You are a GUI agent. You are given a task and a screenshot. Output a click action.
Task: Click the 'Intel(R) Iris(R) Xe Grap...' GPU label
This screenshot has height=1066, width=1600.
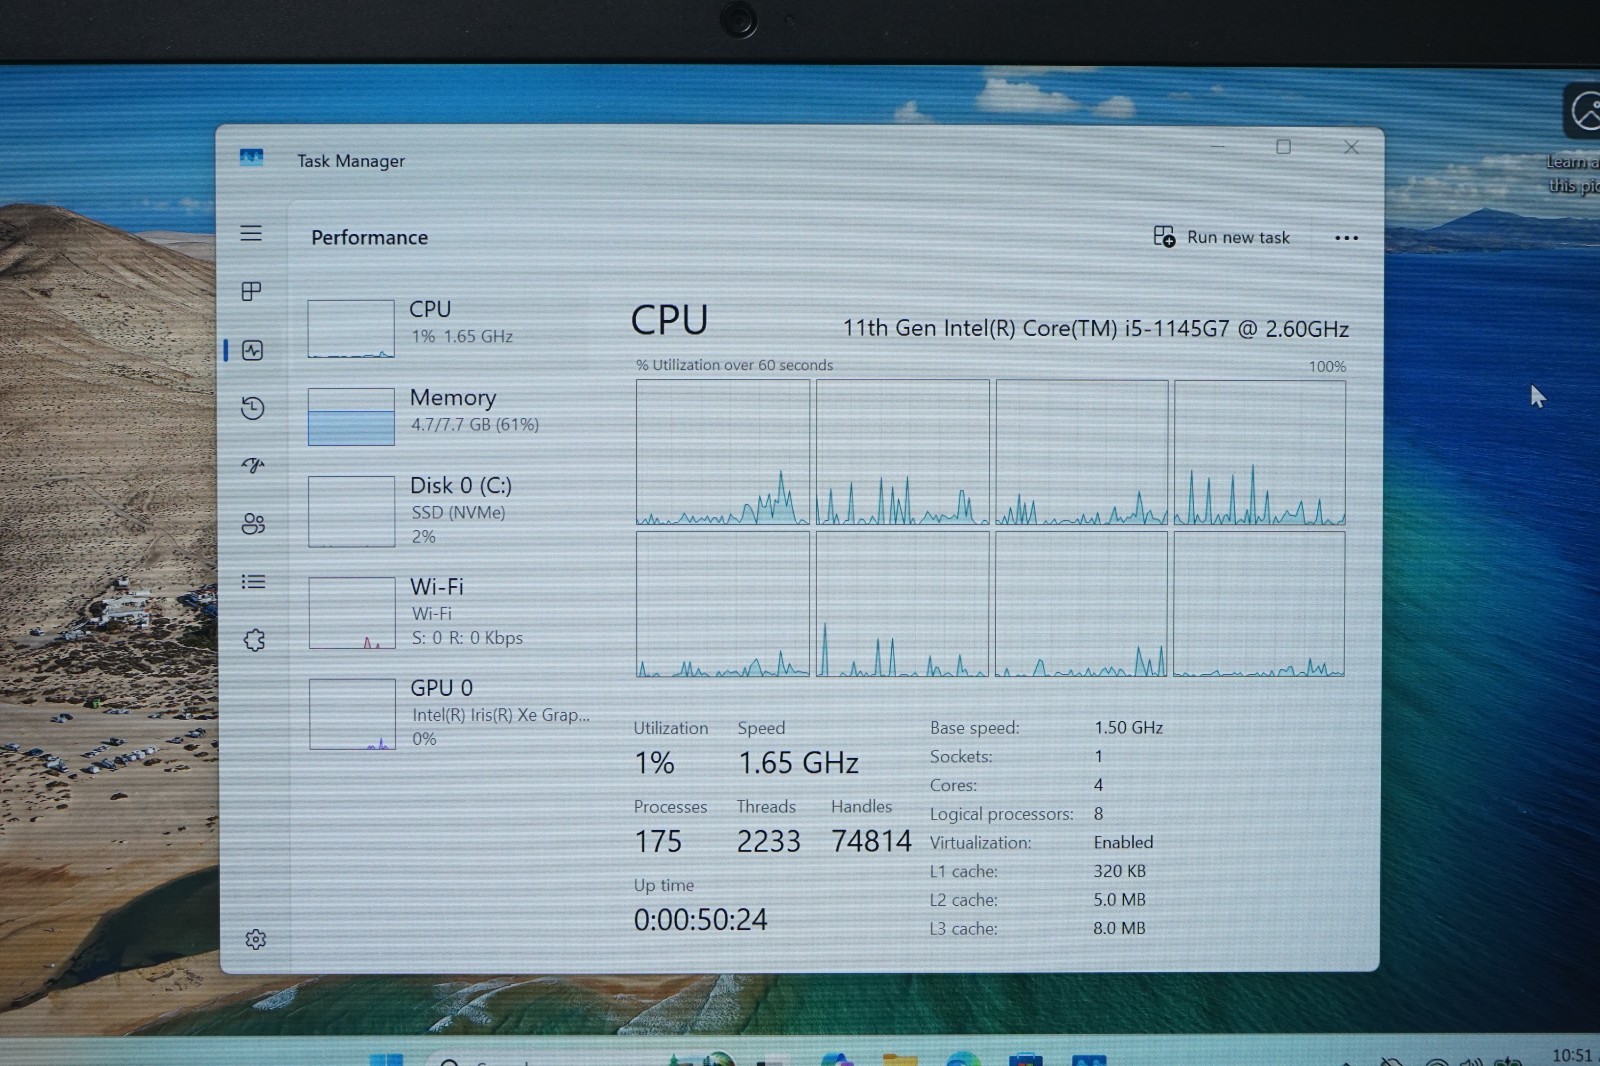[501, 715]
